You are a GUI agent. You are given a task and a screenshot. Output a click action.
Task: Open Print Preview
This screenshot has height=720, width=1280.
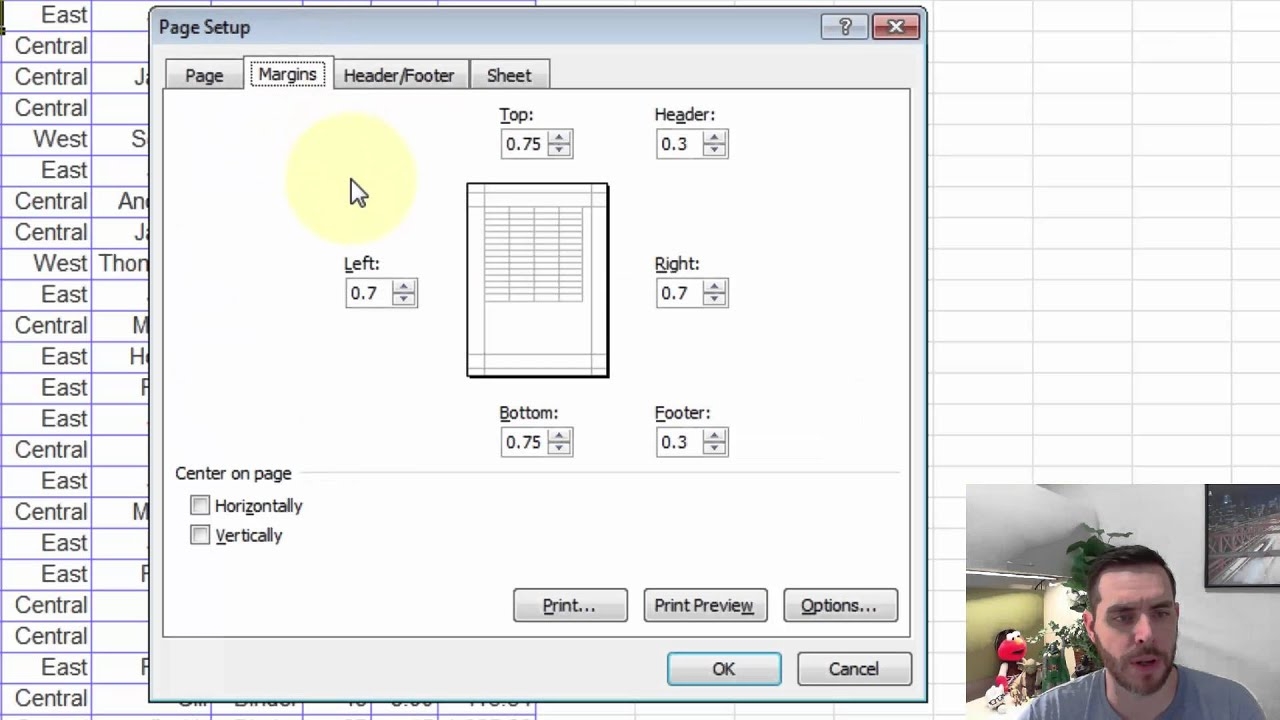704,605
